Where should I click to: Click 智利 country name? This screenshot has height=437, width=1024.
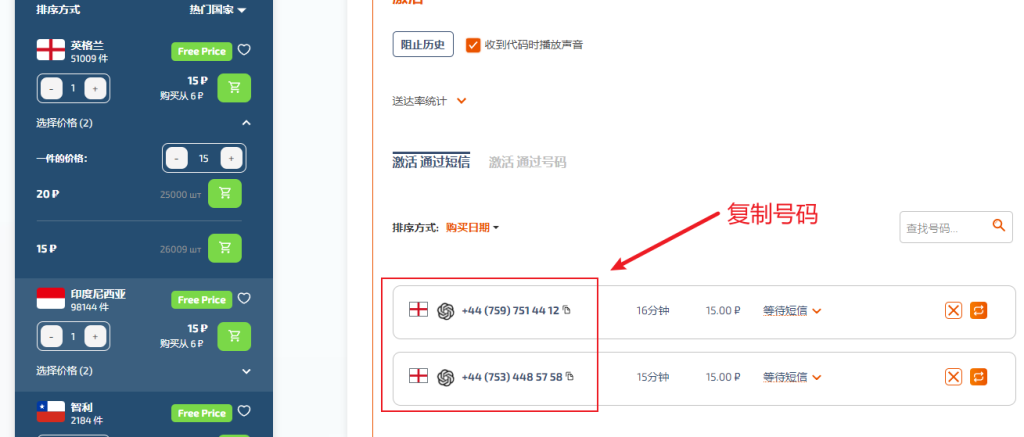tap(82, 407)
